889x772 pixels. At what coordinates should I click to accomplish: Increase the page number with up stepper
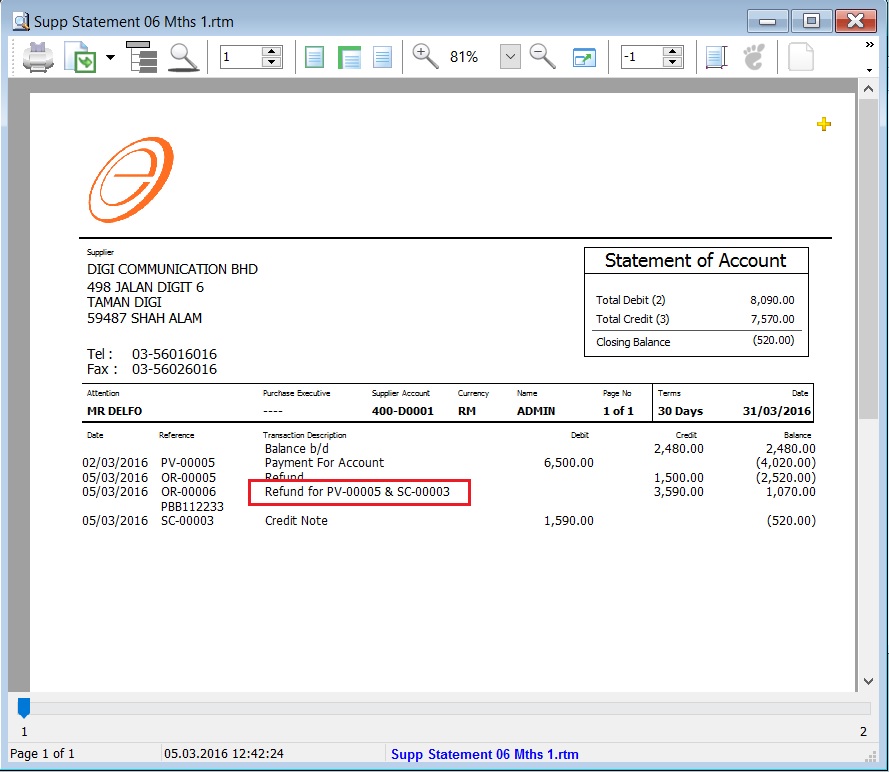[x=272, y=50]
